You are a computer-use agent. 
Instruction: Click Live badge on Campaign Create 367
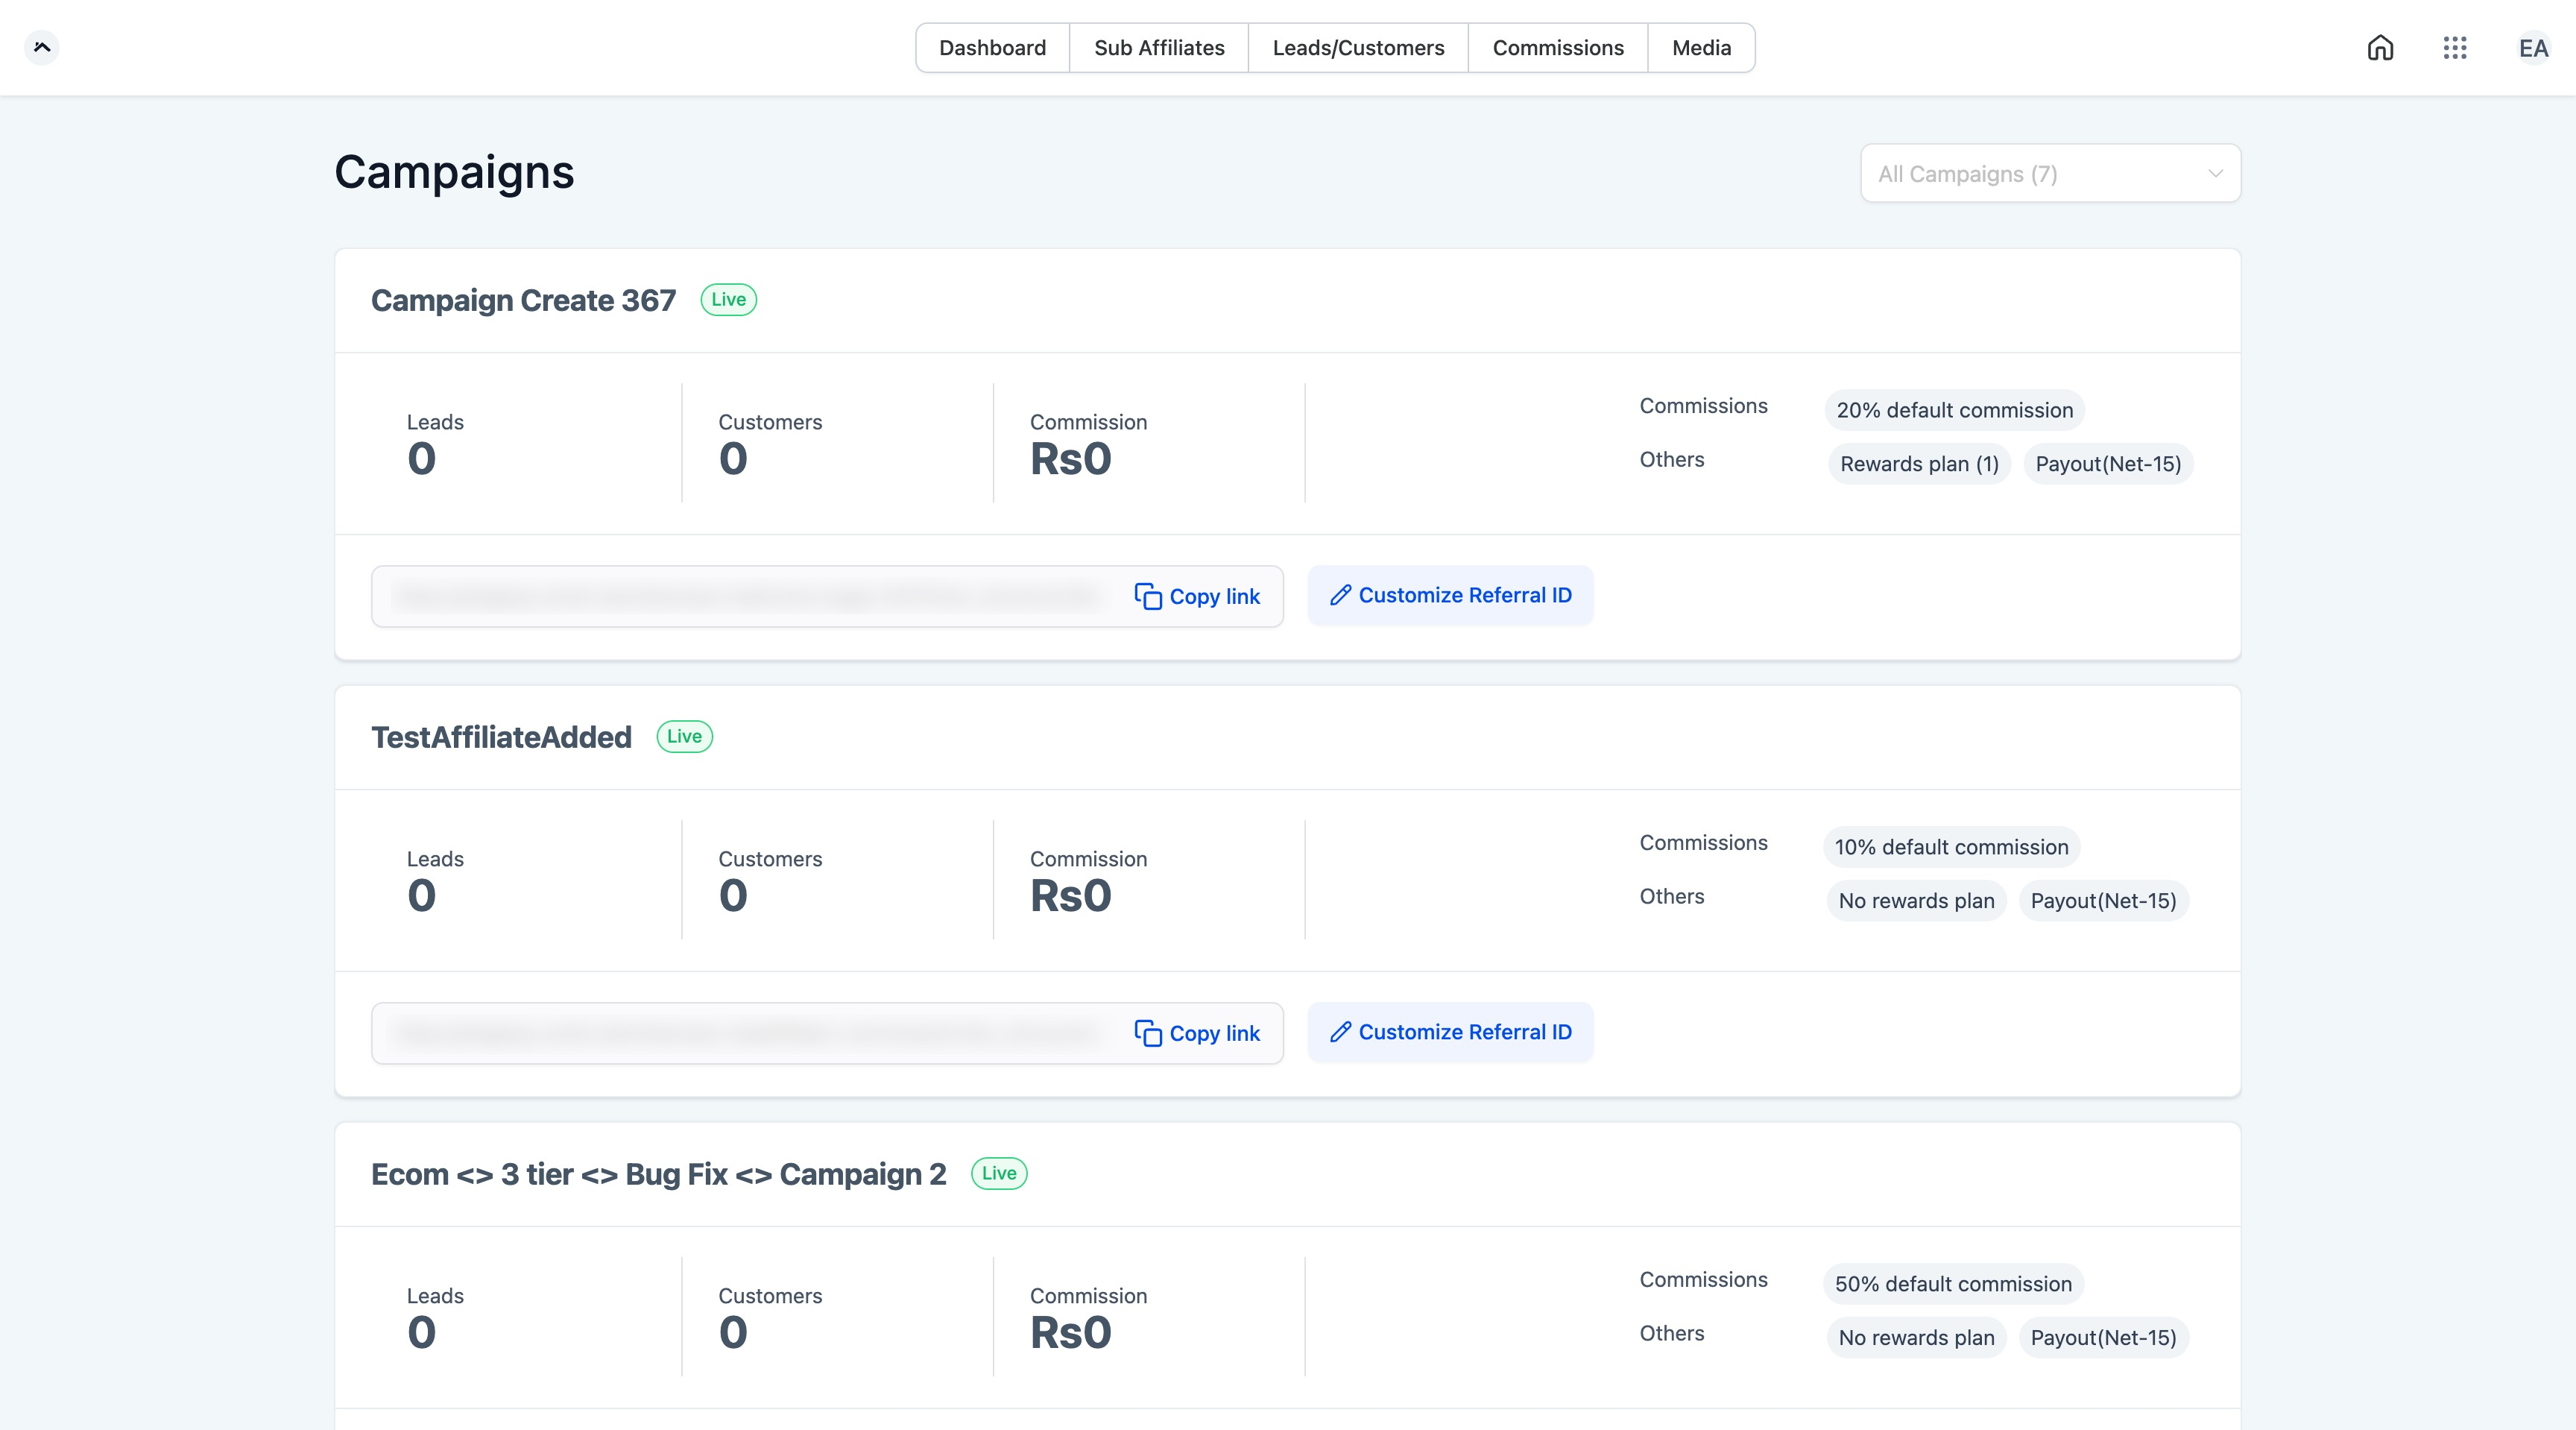[x=728, y=300]
